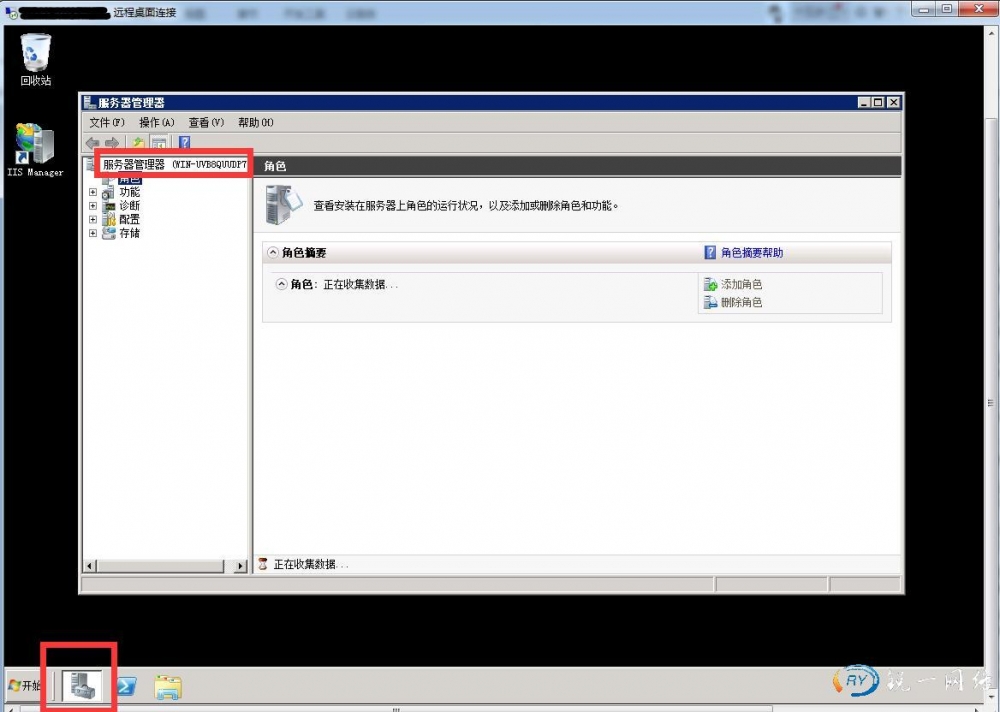Open Windows Explorer folder icon in taskbar
Screen dimensions: 1000x712
tap(168, 686)
